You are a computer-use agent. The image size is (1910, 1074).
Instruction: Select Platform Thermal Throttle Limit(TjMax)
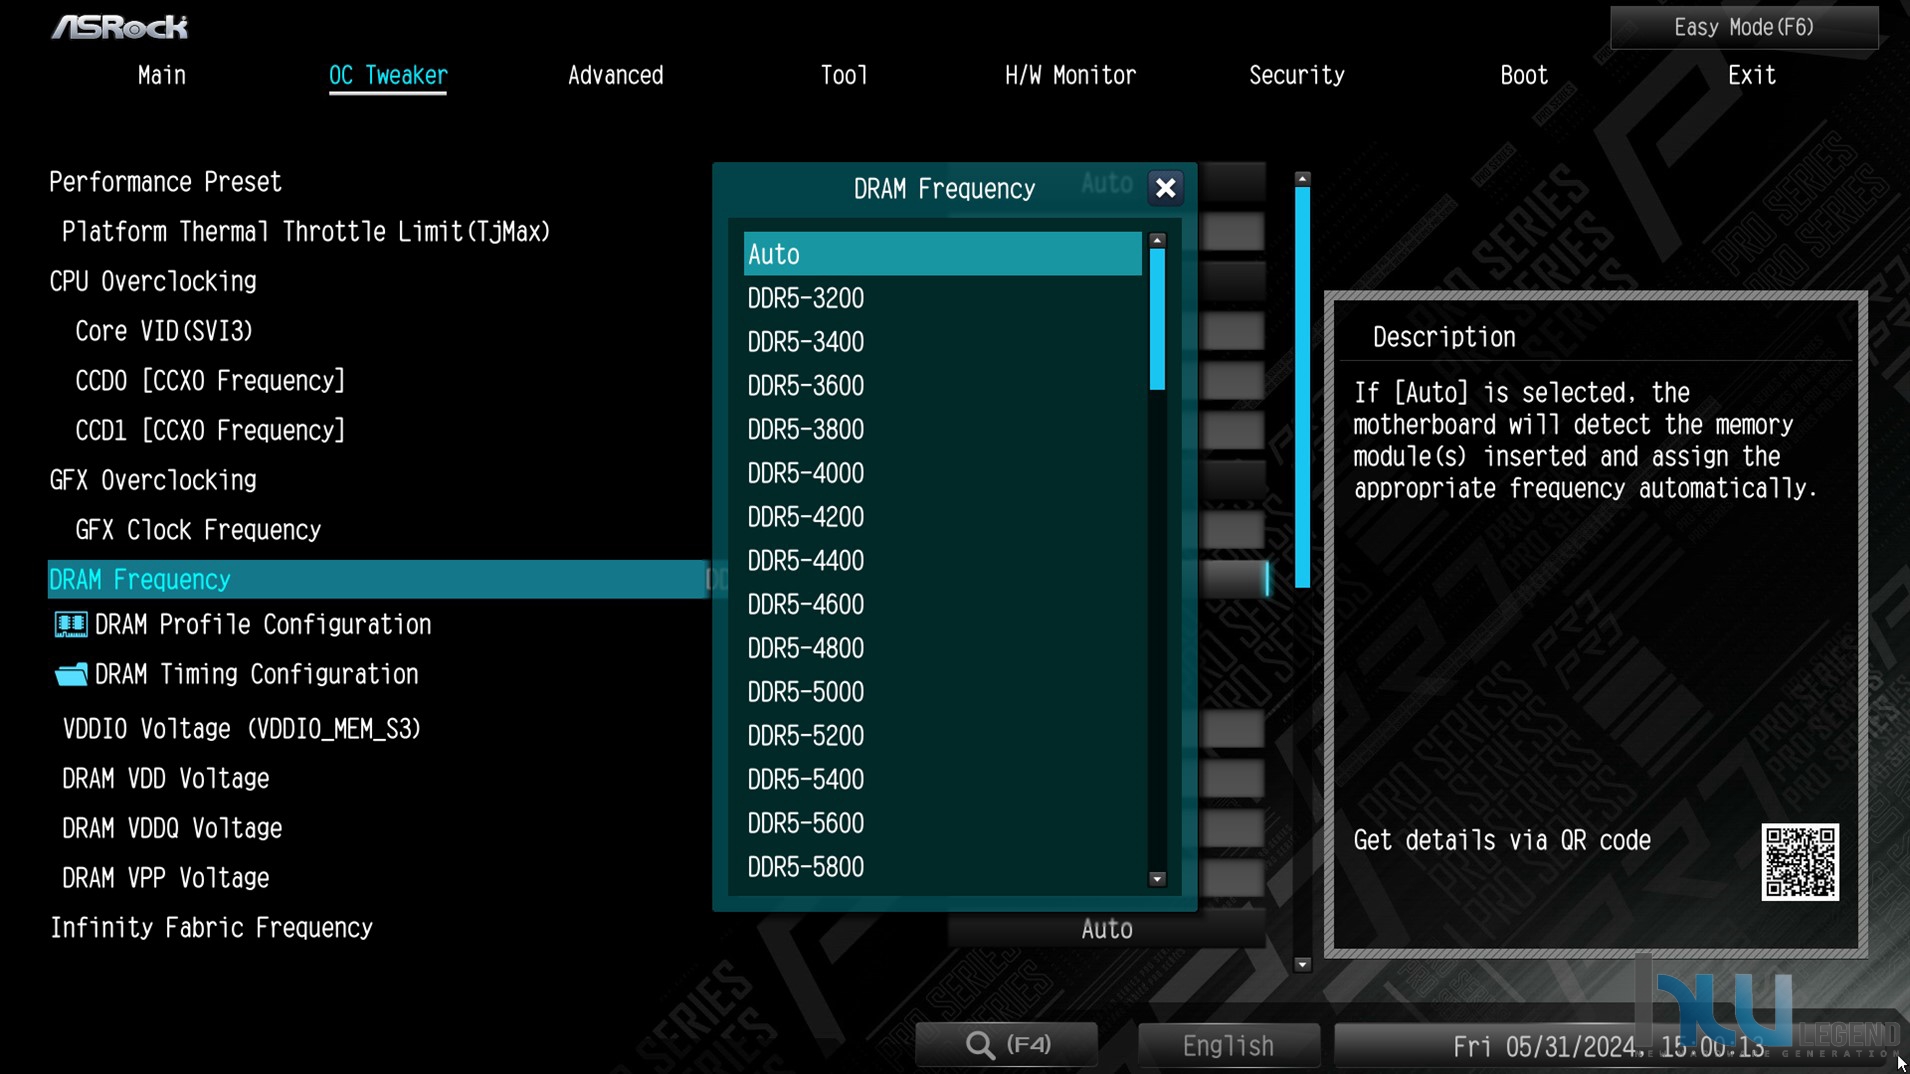pos(306,232)
